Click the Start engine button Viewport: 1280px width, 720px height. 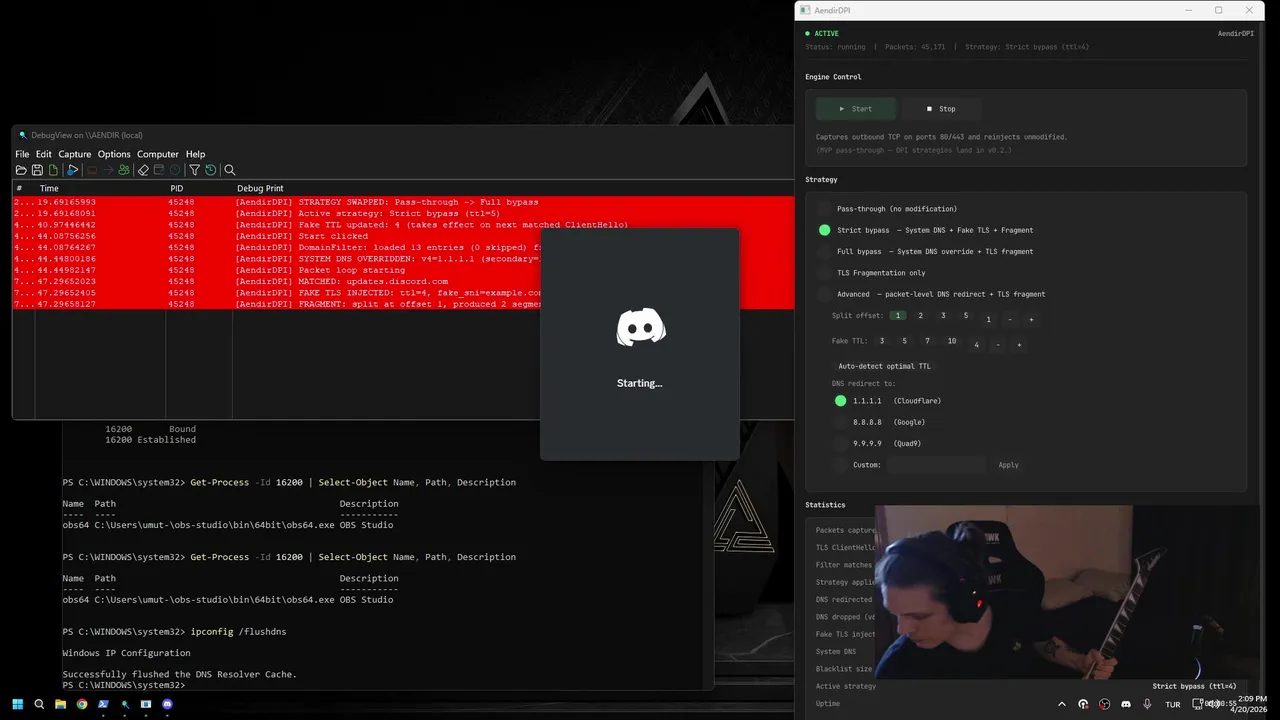click(855, 108)
